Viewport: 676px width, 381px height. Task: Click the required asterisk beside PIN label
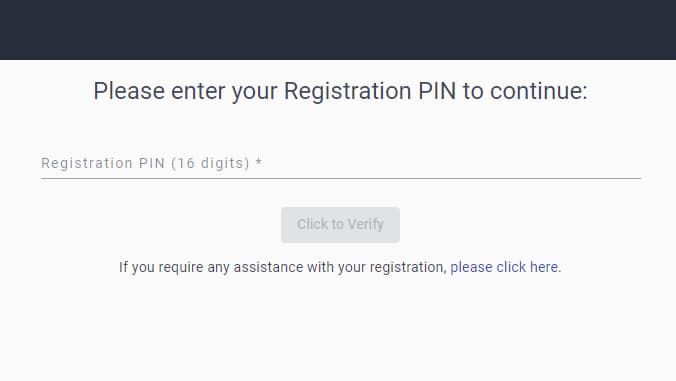click(259, 162)
